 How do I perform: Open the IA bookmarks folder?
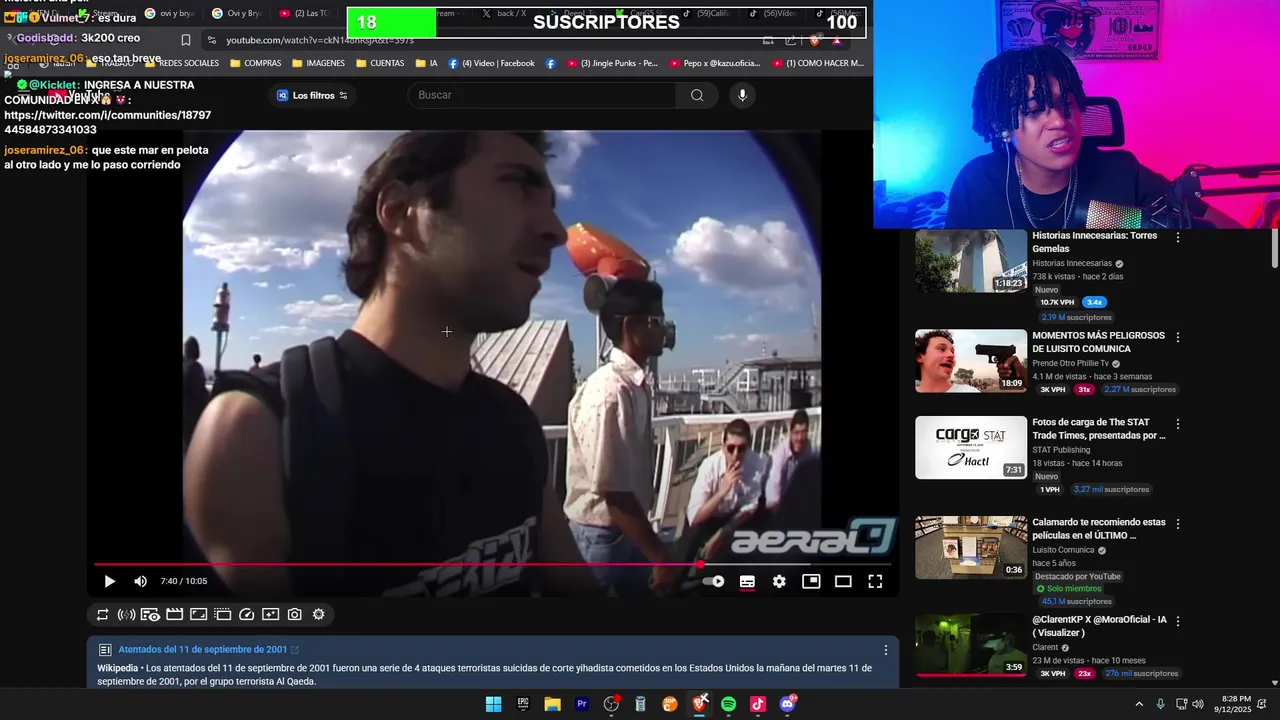coord(426,63)
